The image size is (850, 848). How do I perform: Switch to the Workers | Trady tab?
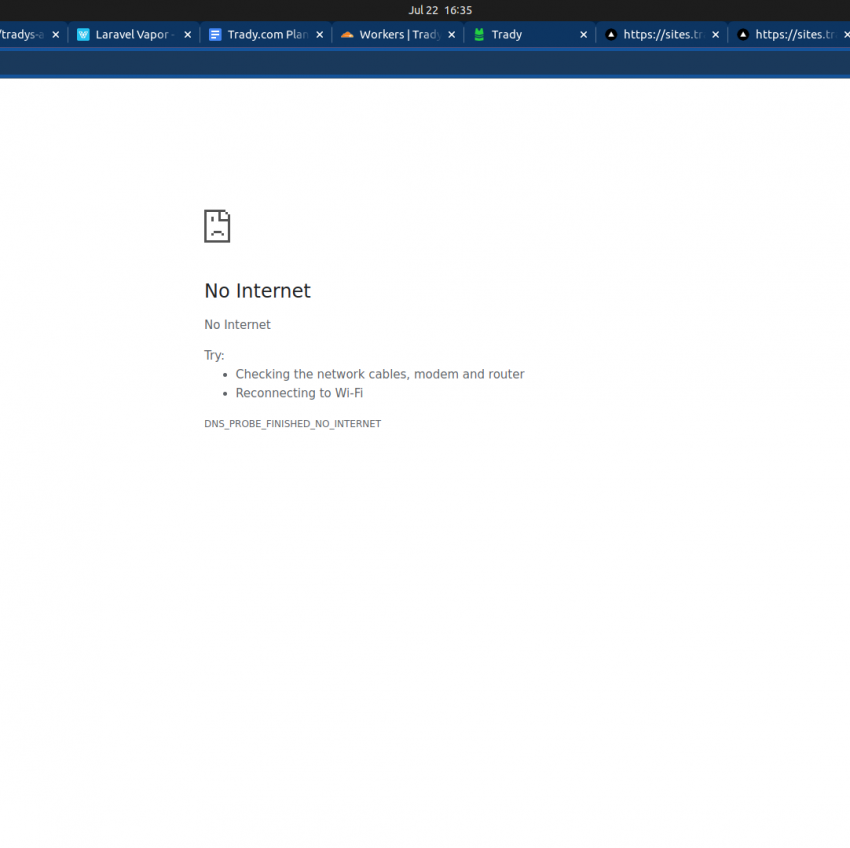[x=399, y=35]
